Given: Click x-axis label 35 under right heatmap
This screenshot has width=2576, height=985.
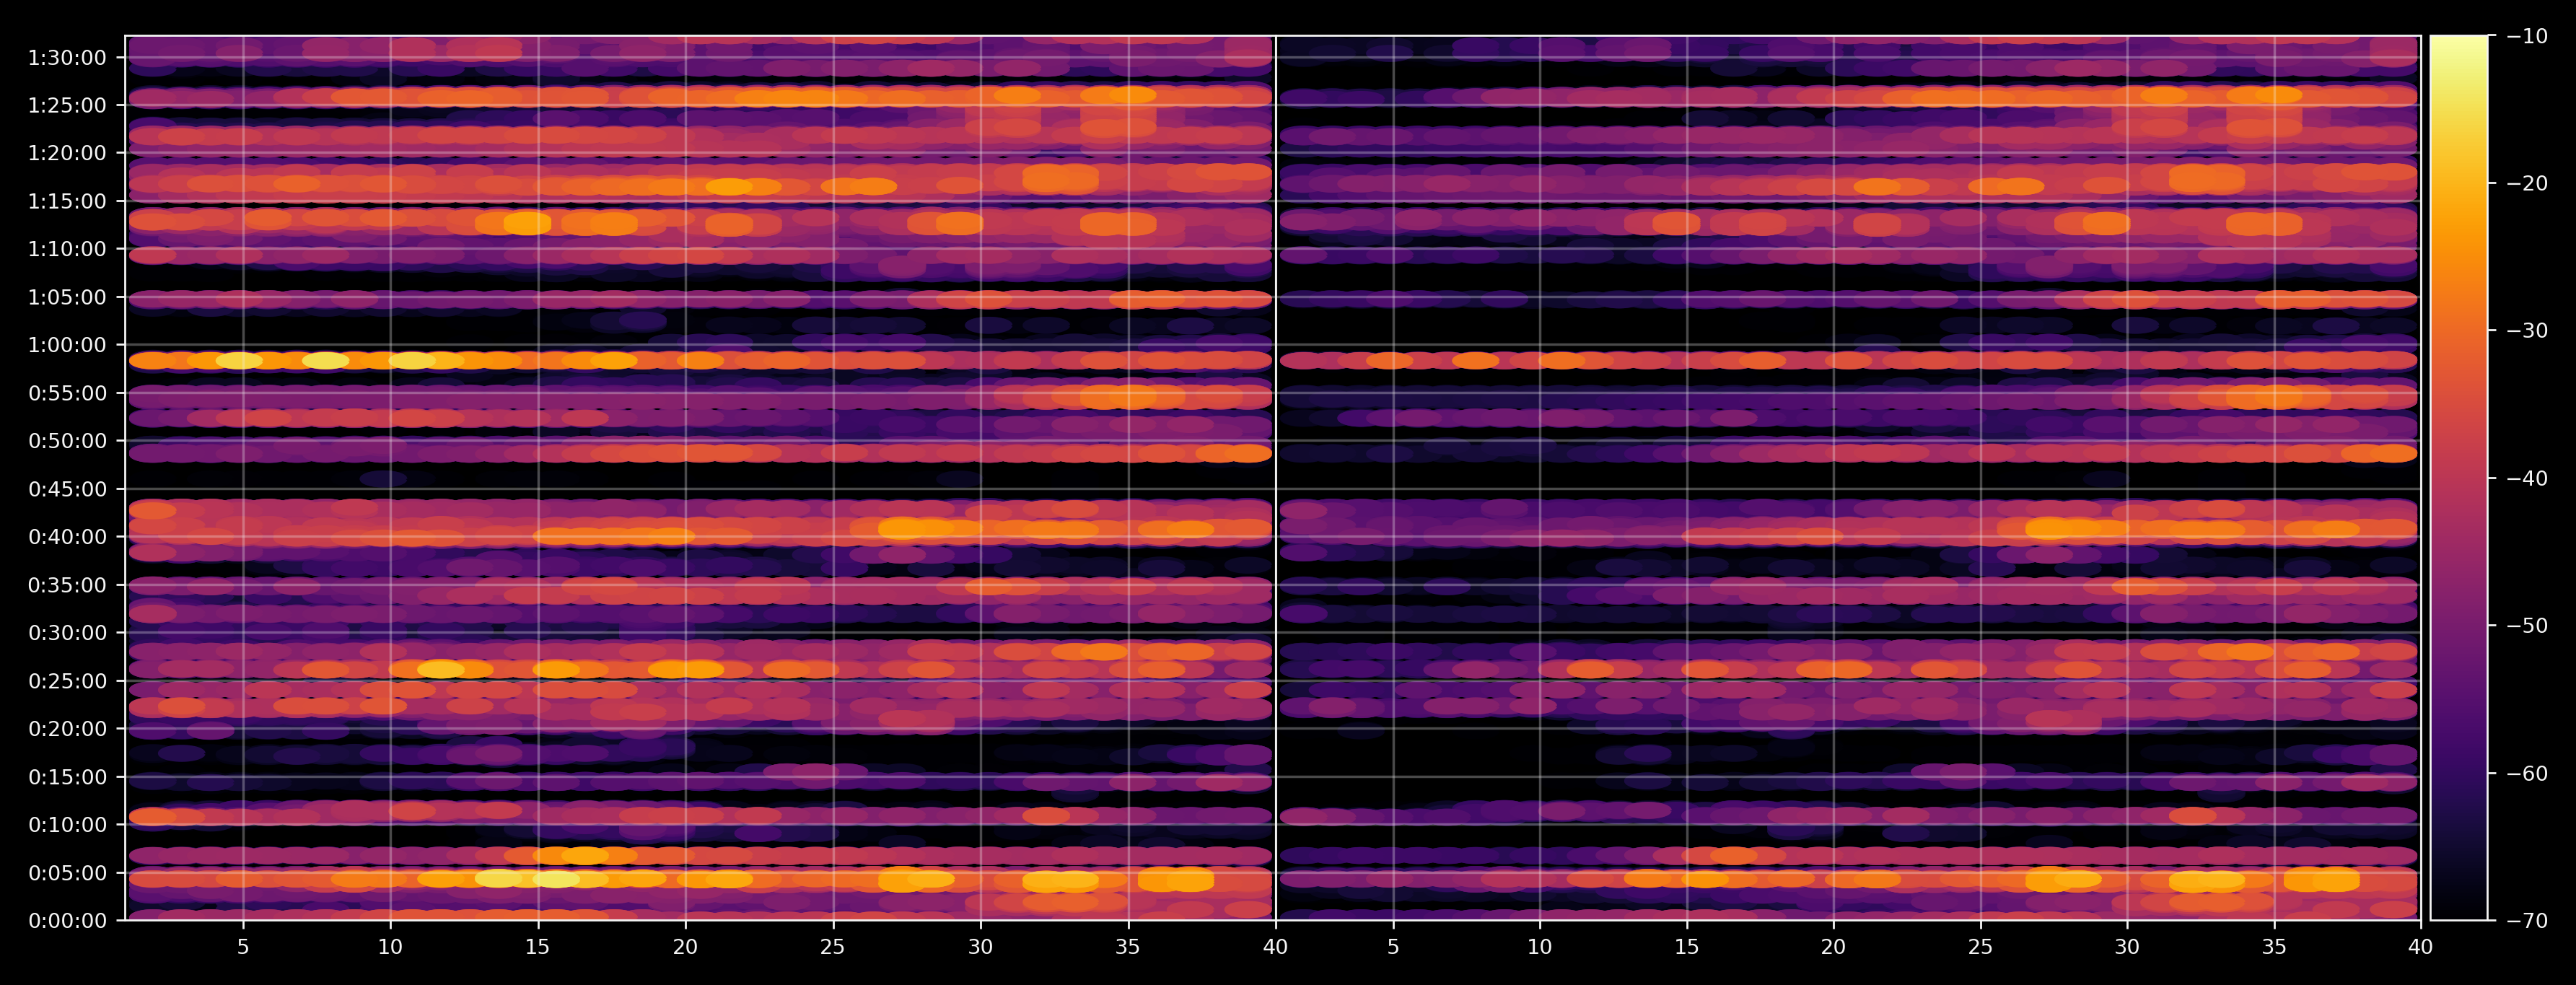Looking at the screenshot, I should [2274, 947].
